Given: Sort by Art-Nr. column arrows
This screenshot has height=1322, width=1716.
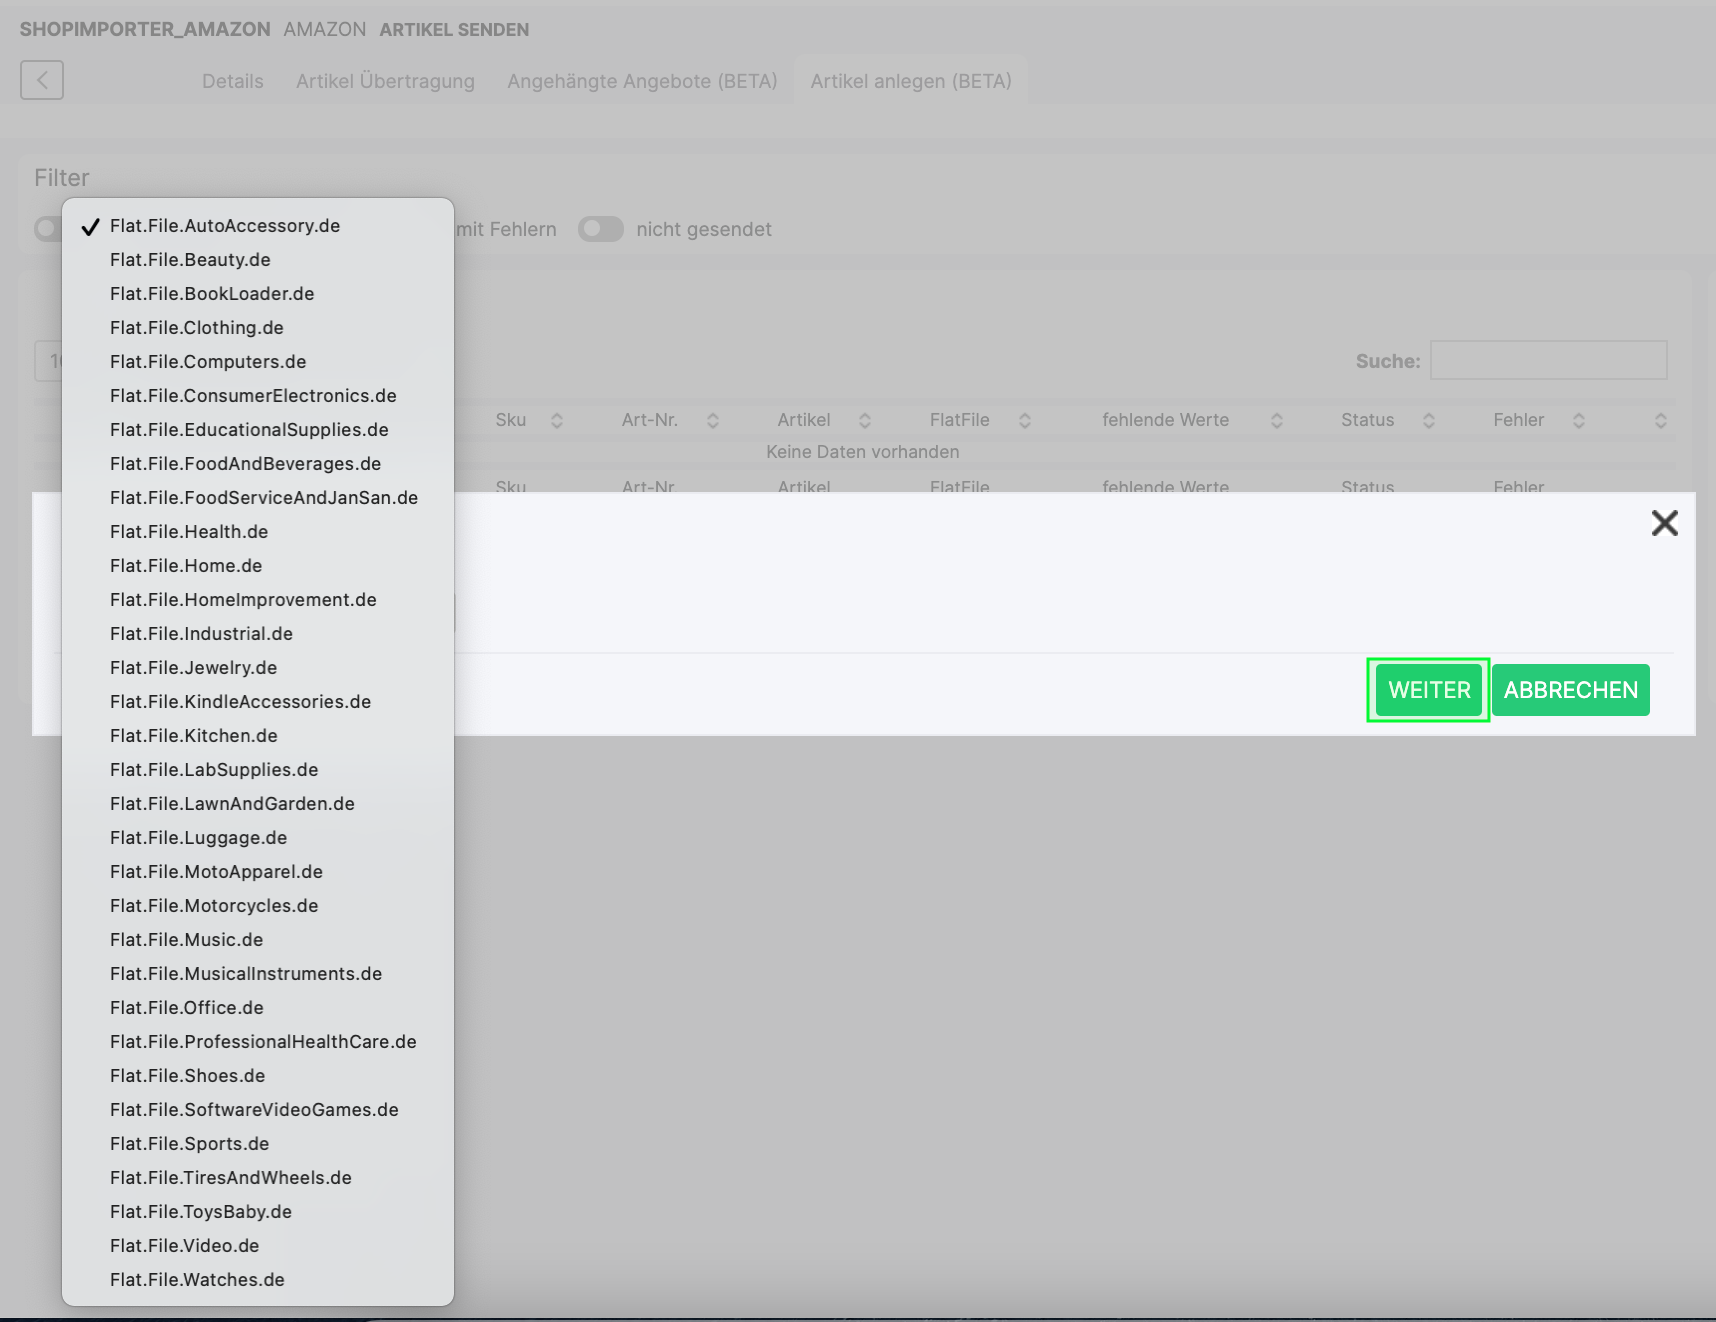Looking at the screenshot, I should [x=713, y=421].
